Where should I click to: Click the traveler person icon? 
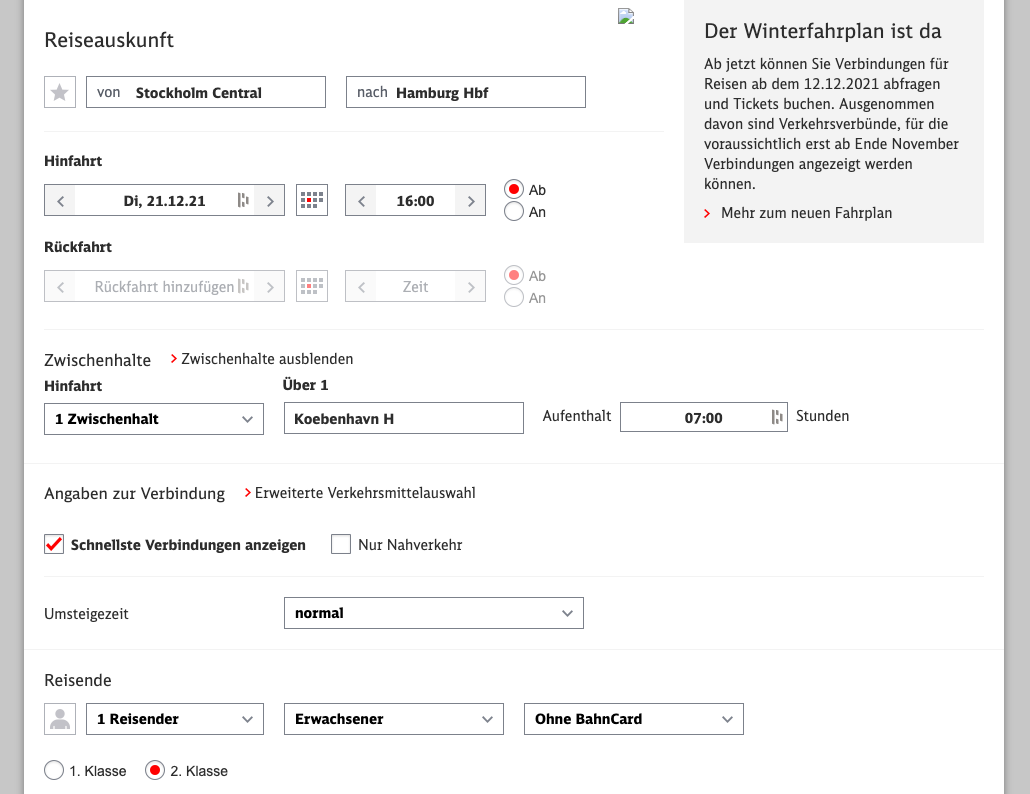(x=60, y=719)
